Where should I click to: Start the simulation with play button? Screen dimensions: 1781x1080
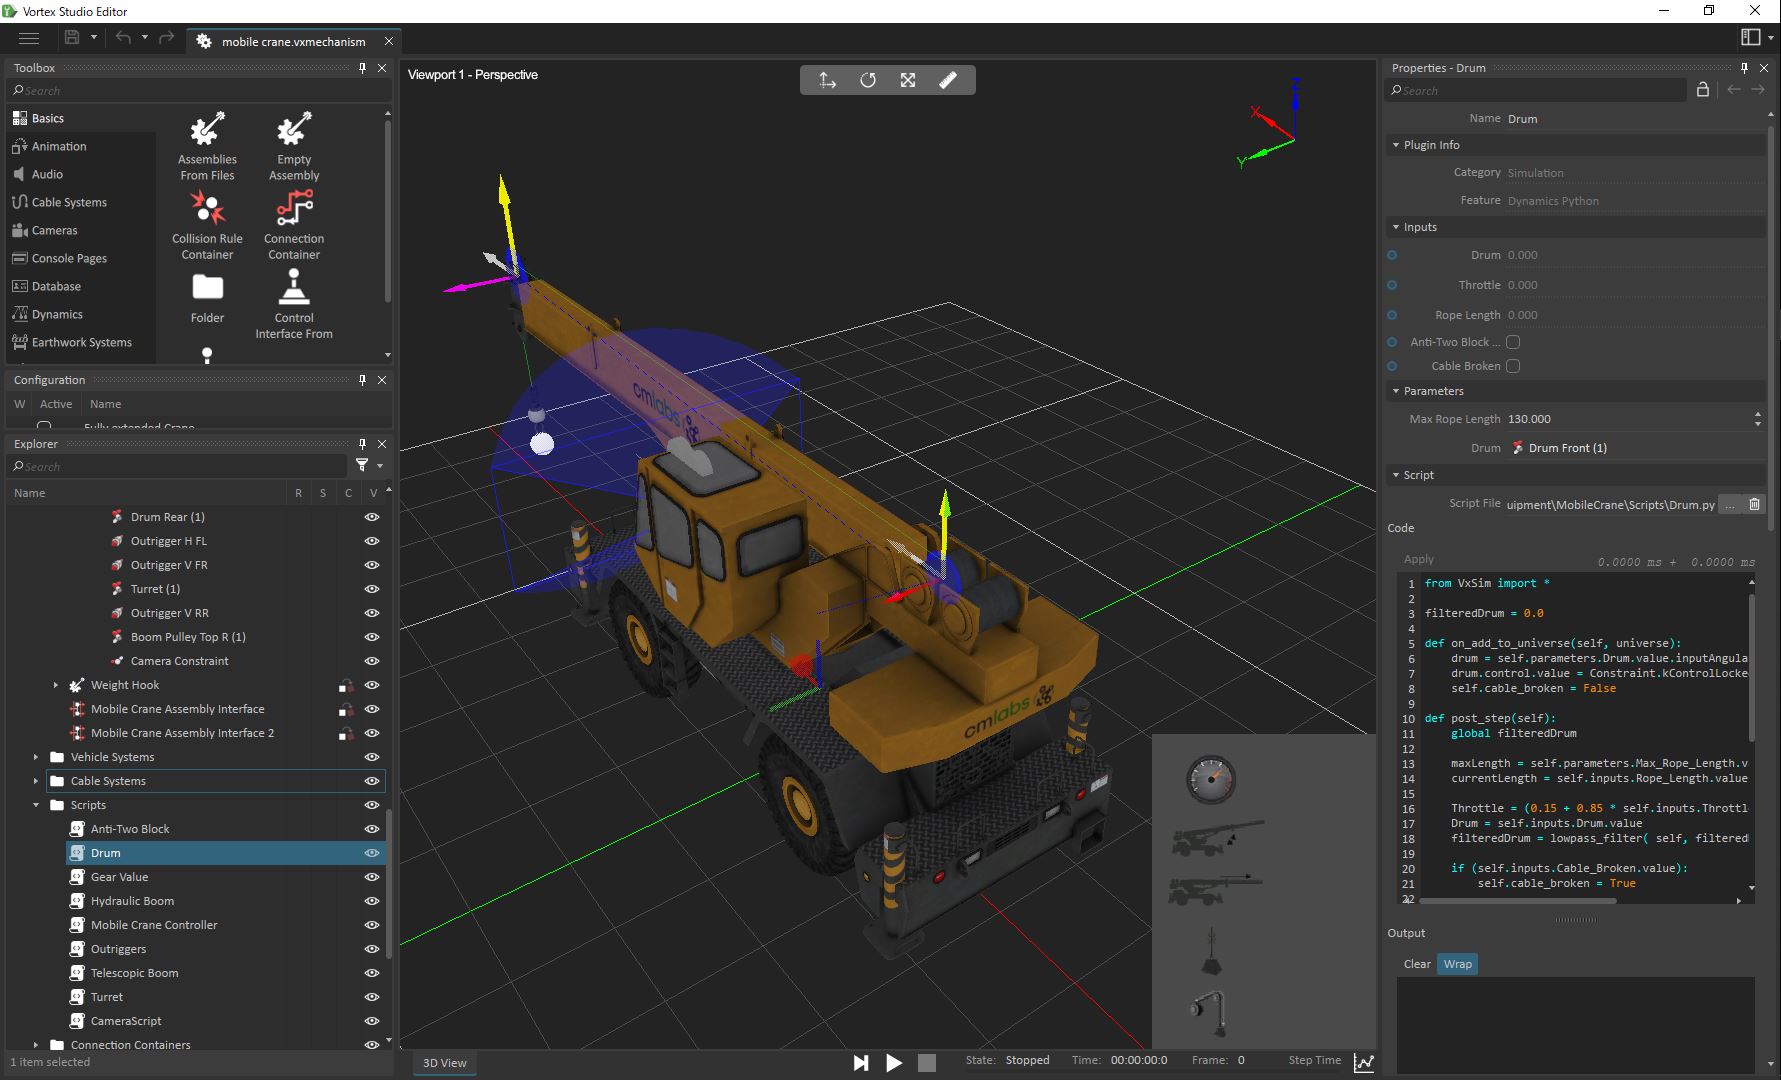894,1063
